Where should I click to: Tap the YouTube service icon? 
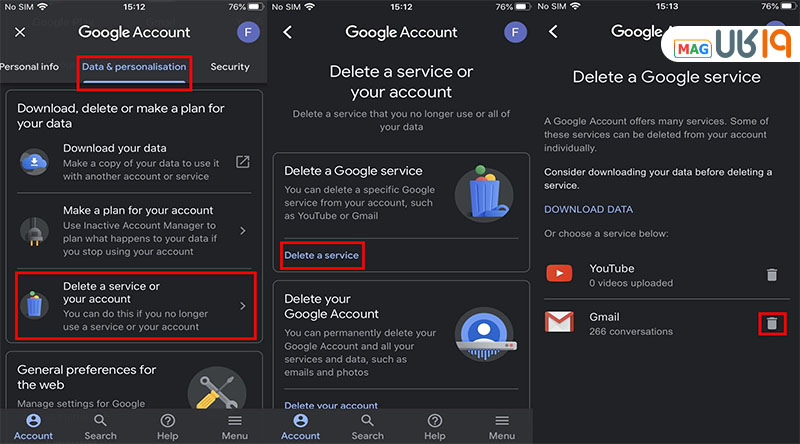coord(560,274)
